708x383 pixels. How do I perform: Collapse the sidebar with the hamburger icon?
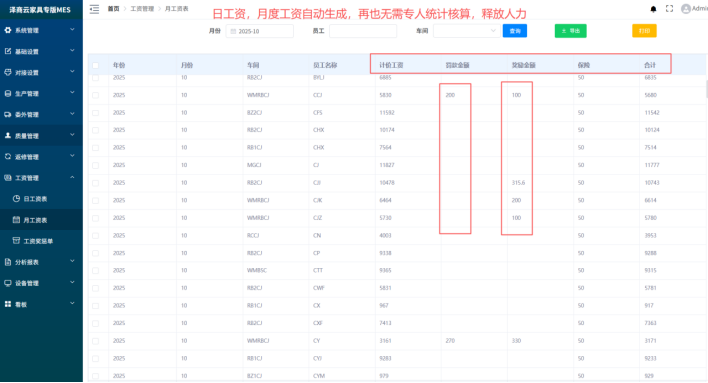pyautogui.click(x=94, y=9)
